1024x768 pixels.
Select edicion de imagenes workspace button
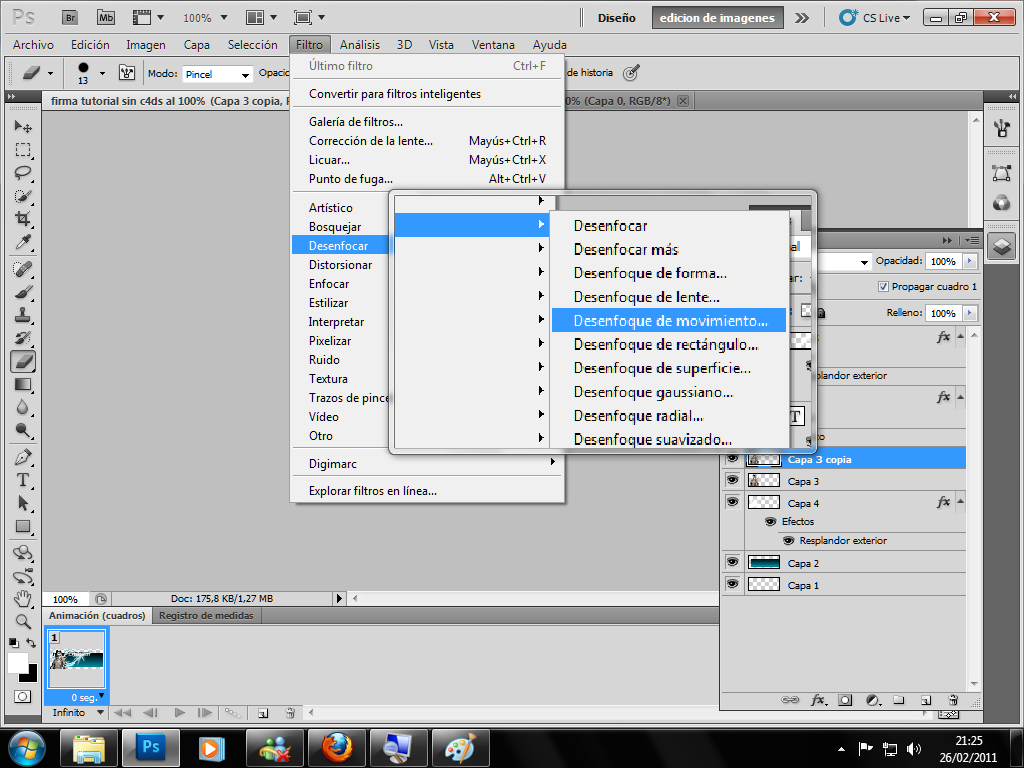coord(717,18)
